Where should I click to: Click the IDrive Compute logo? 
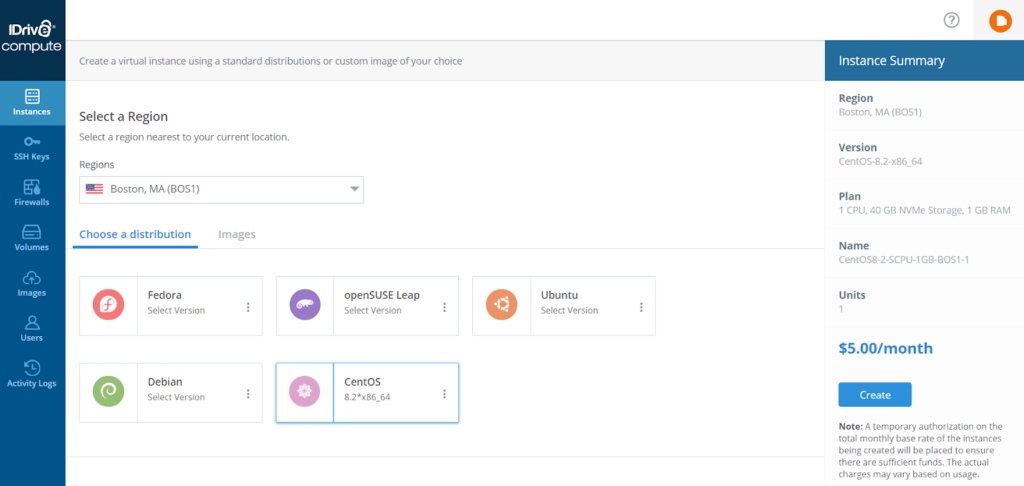pos(31,37)
